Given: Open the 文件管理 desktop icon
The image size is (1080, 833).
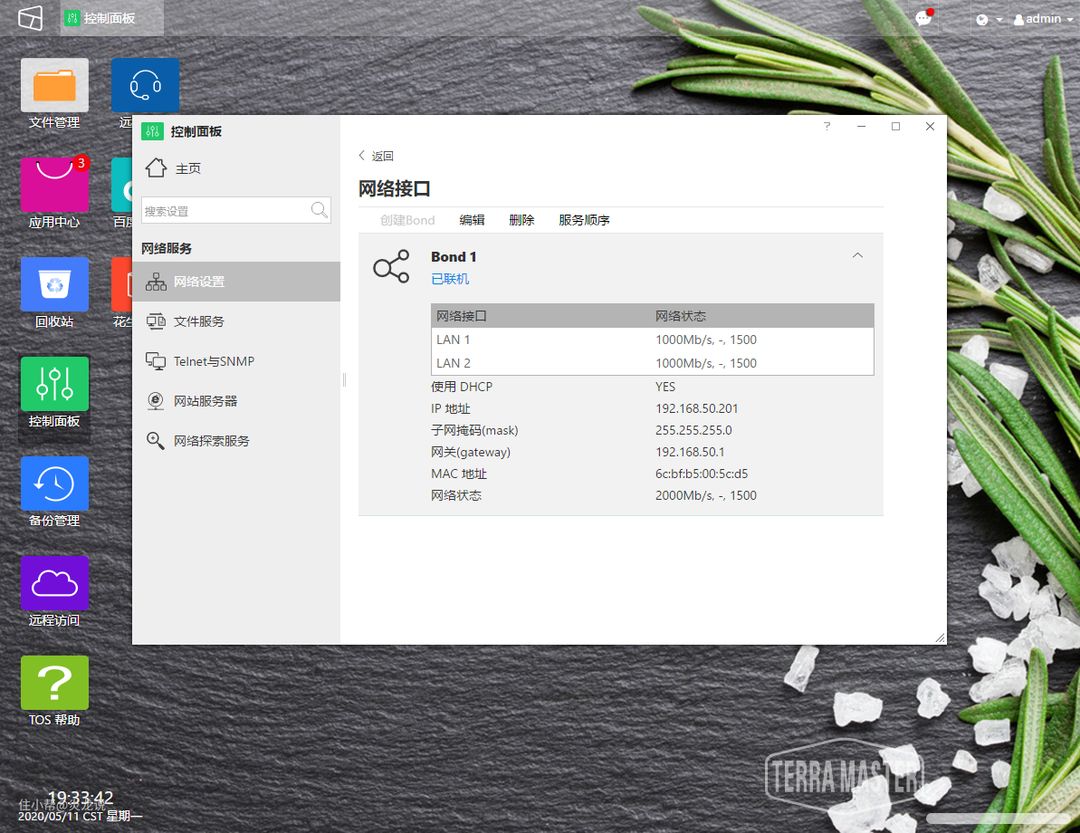Looking at the screenshot, I should coord(55,86).
